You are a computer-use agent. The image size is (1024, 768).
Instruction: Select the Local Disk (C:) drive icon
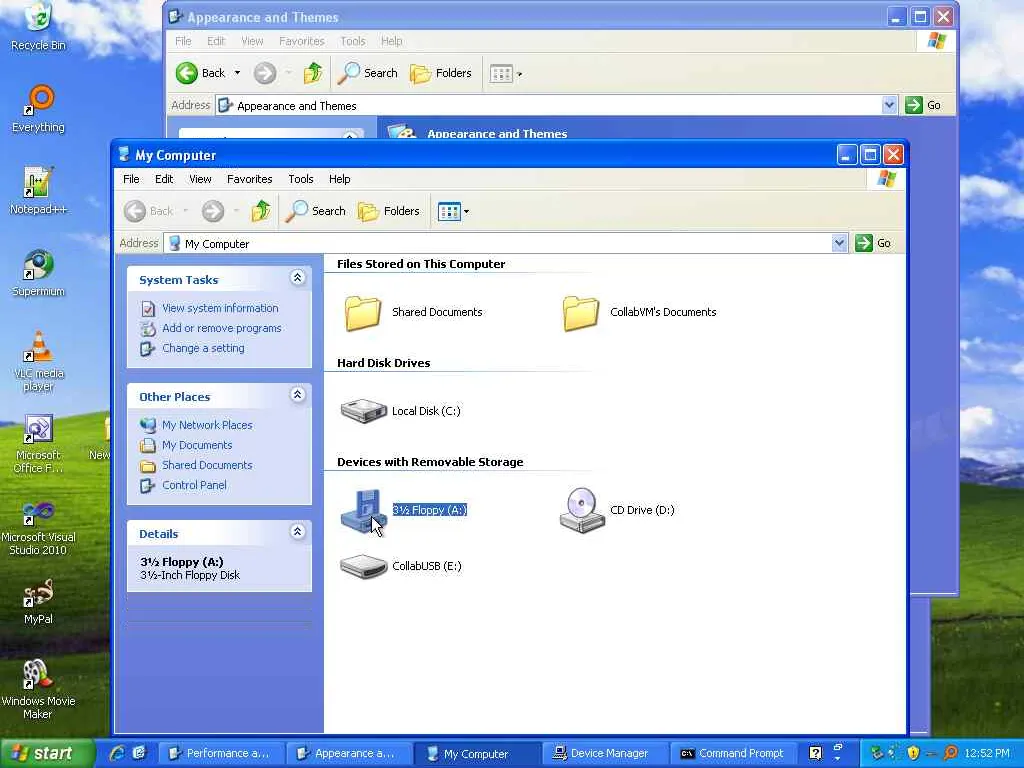364,411
